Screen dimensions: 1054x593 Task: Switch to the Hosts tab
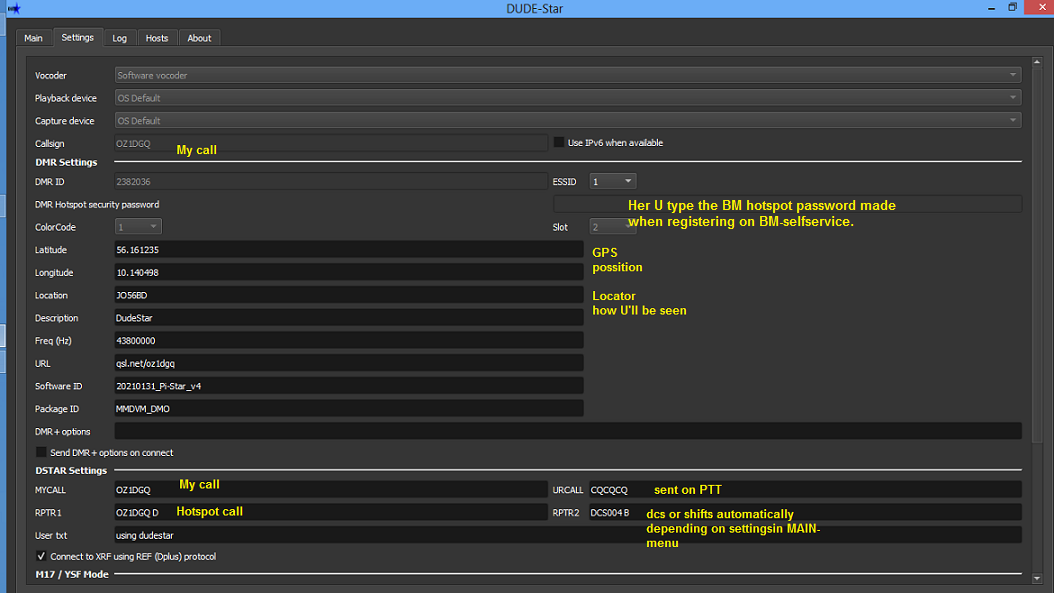(157, 38)
